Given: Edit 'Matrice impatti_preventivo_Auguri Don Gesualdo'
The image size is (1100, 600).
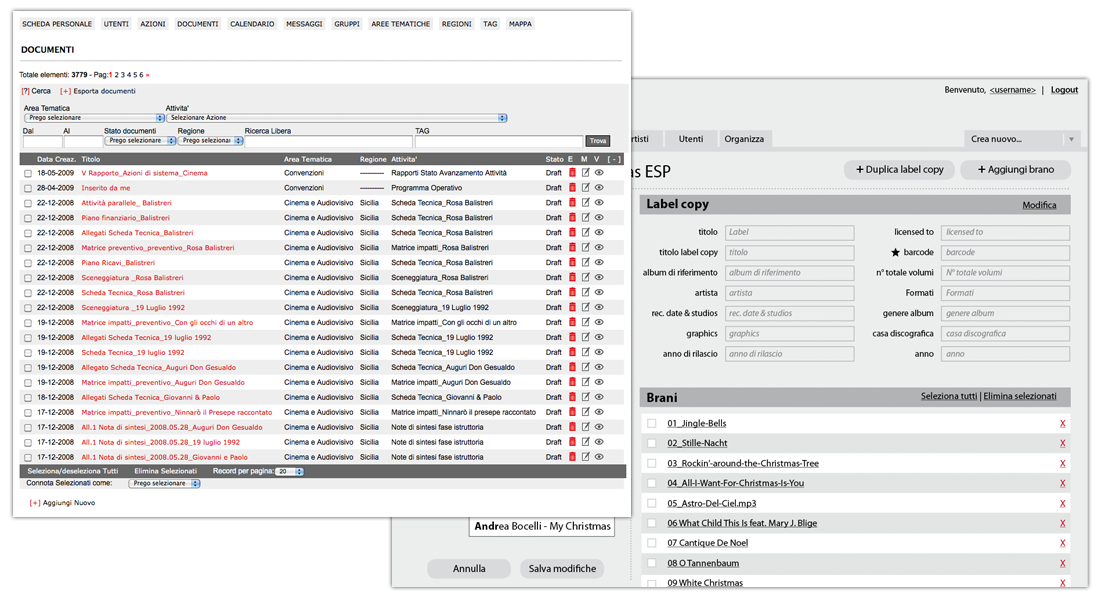Looking at the screenshot, I should [x=585, y=382].
